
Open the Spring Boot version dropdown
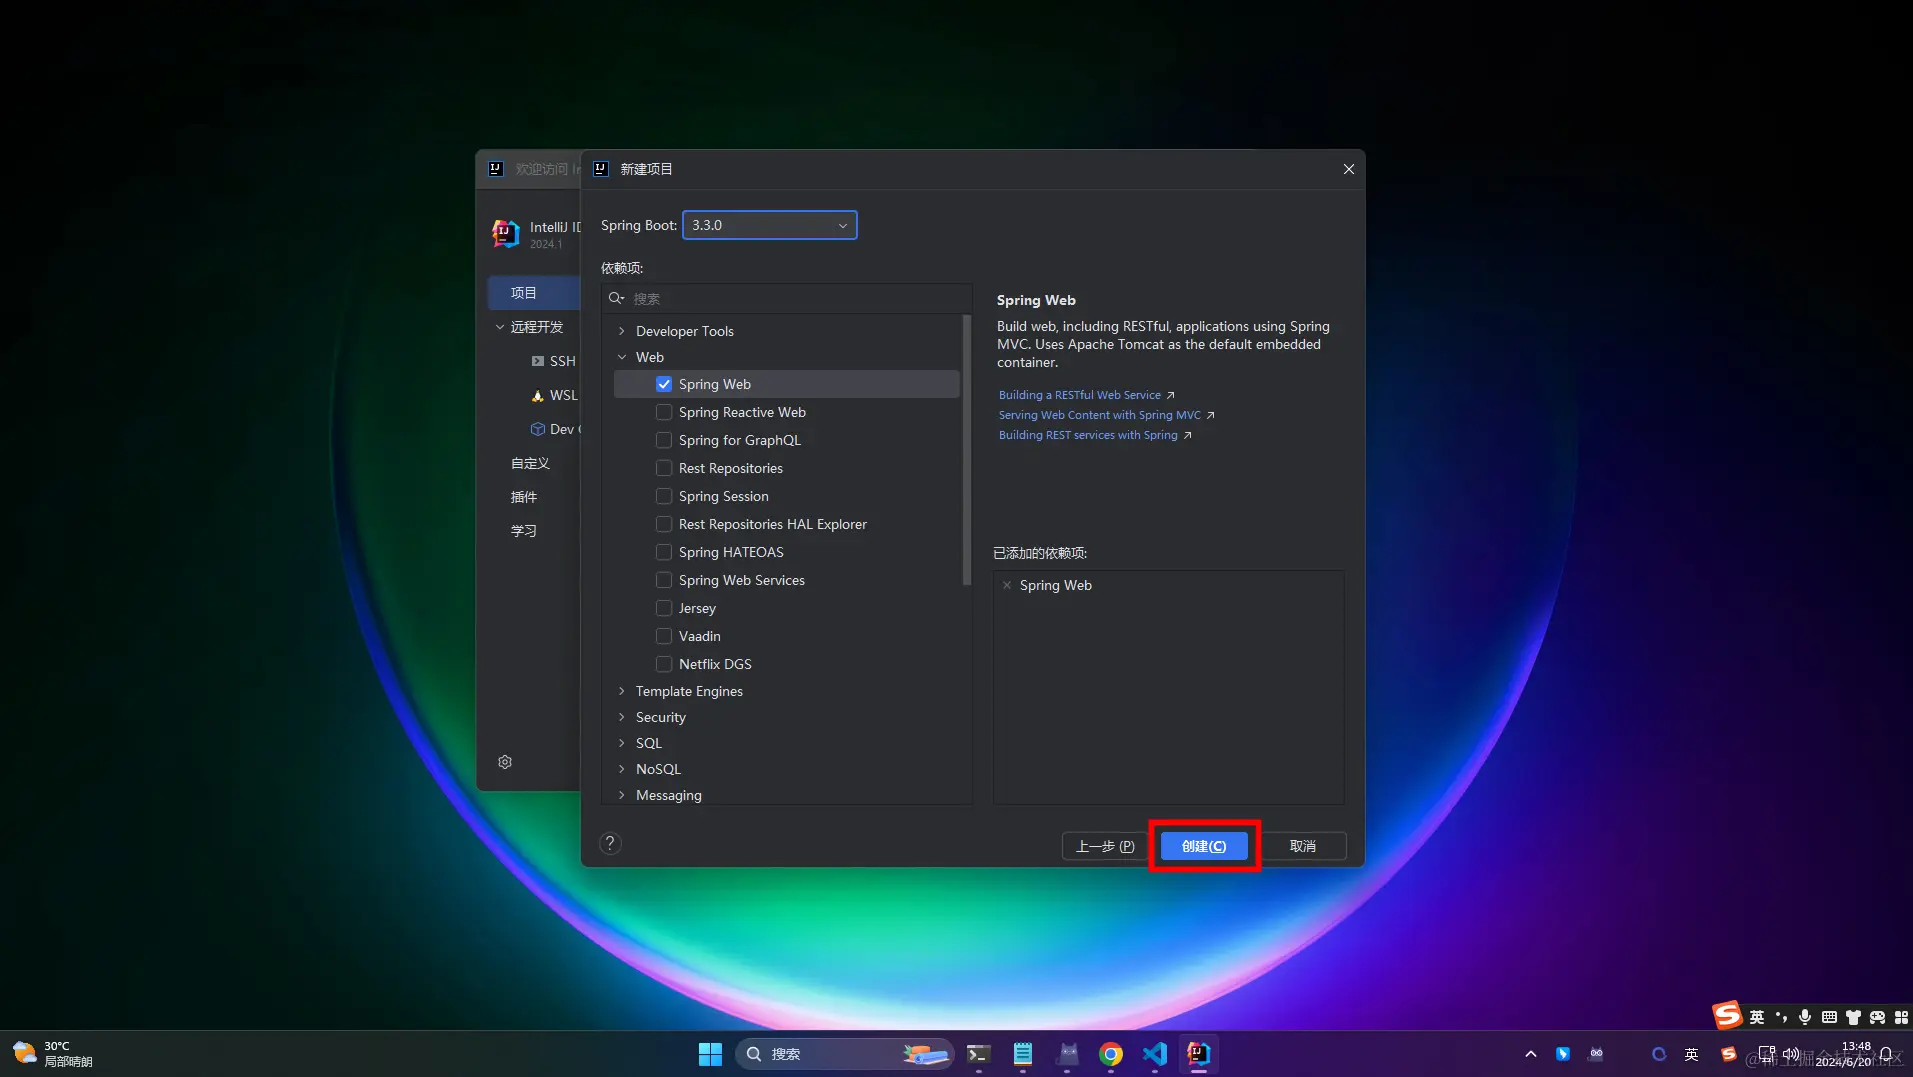(769, 225)
